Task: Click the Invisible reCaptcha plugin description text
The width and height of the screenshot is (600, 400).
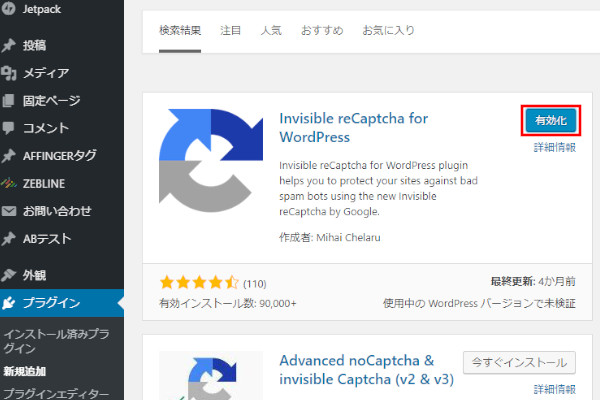Action: point(378,188)
